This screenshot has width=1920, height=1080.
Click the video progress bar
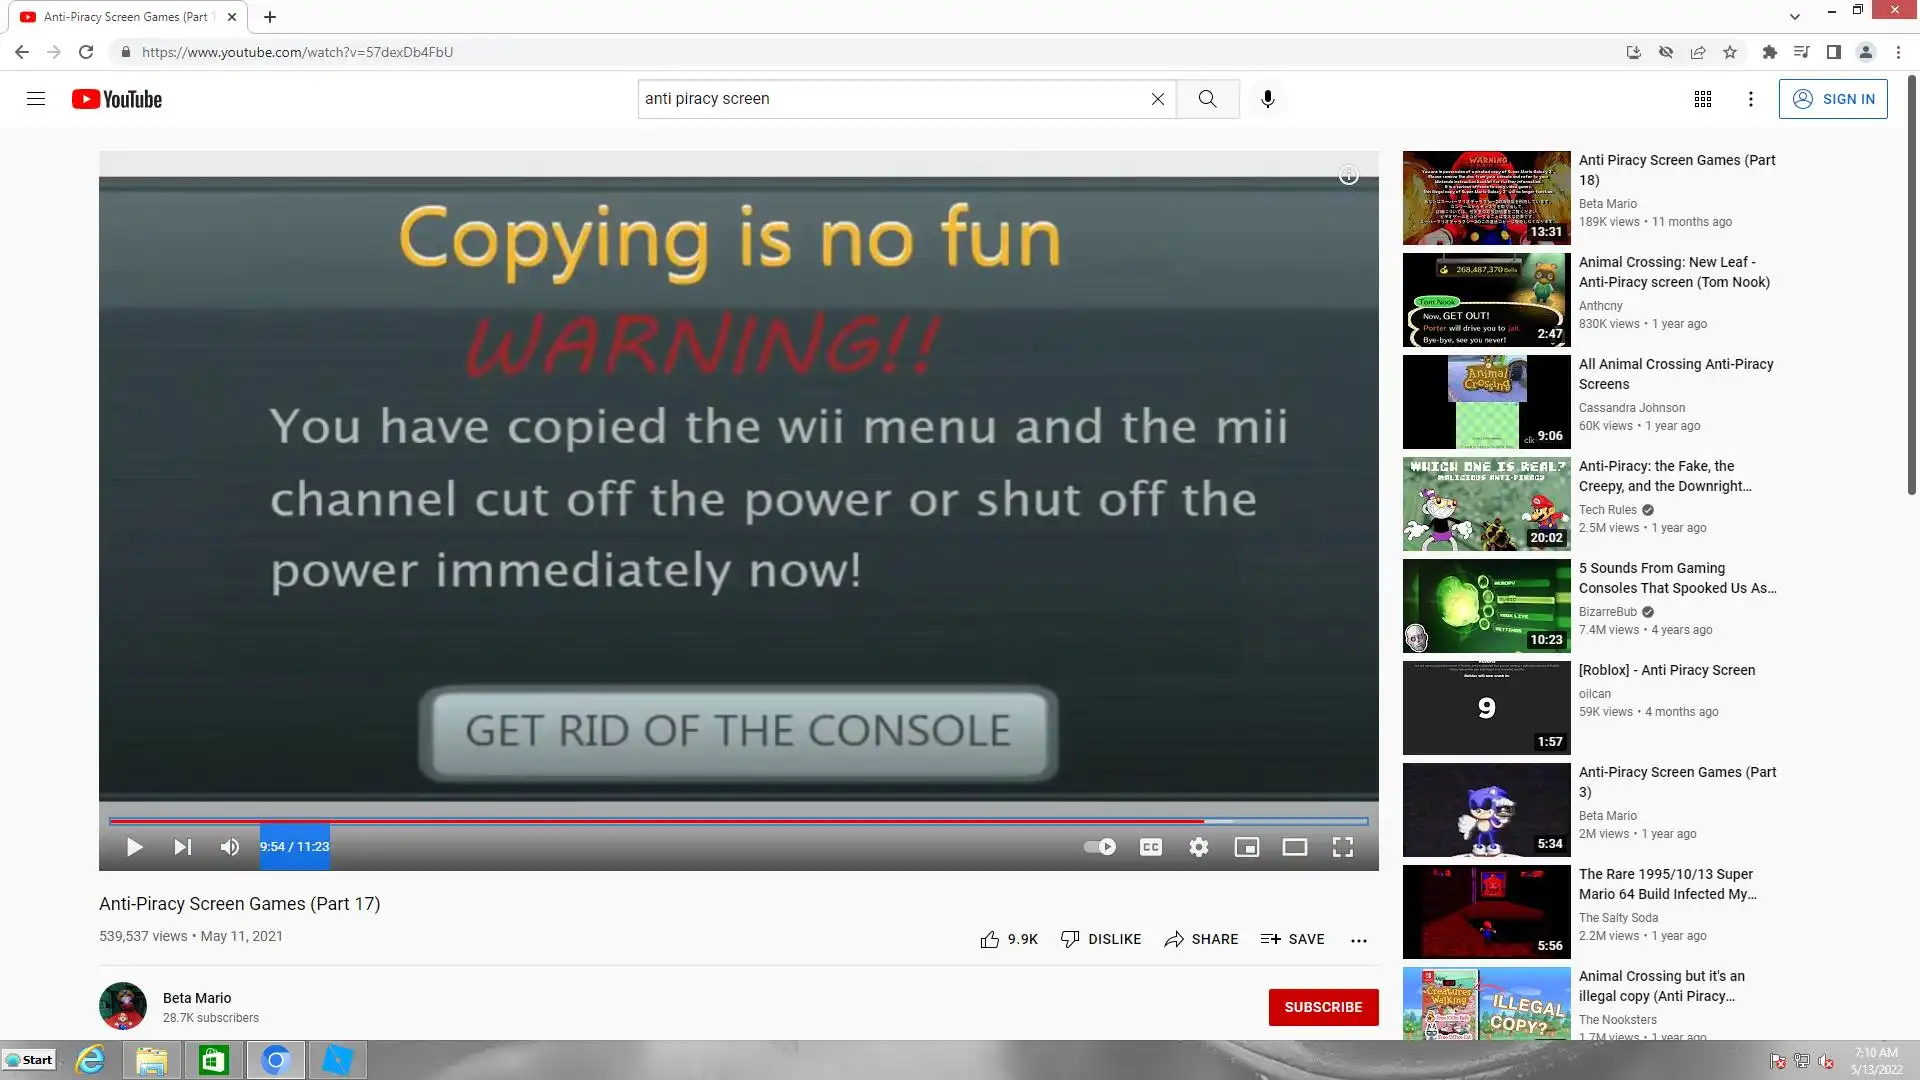[700, 821]
